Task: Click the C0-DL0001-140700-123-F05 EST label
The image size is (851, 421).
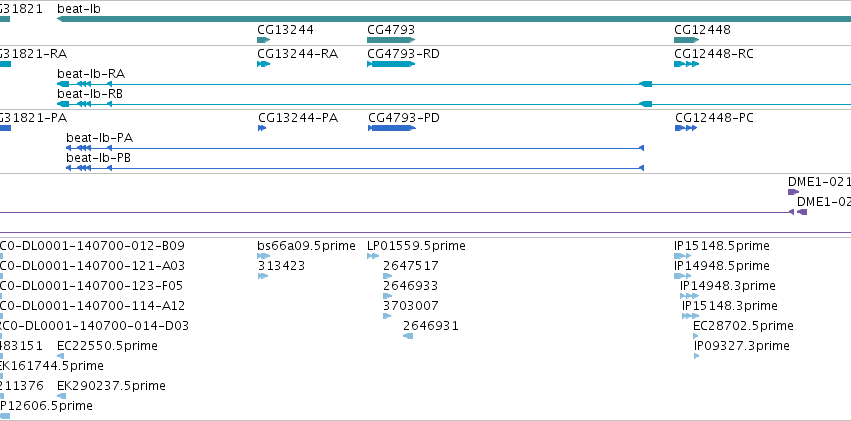Action: (x=92, y=286)
